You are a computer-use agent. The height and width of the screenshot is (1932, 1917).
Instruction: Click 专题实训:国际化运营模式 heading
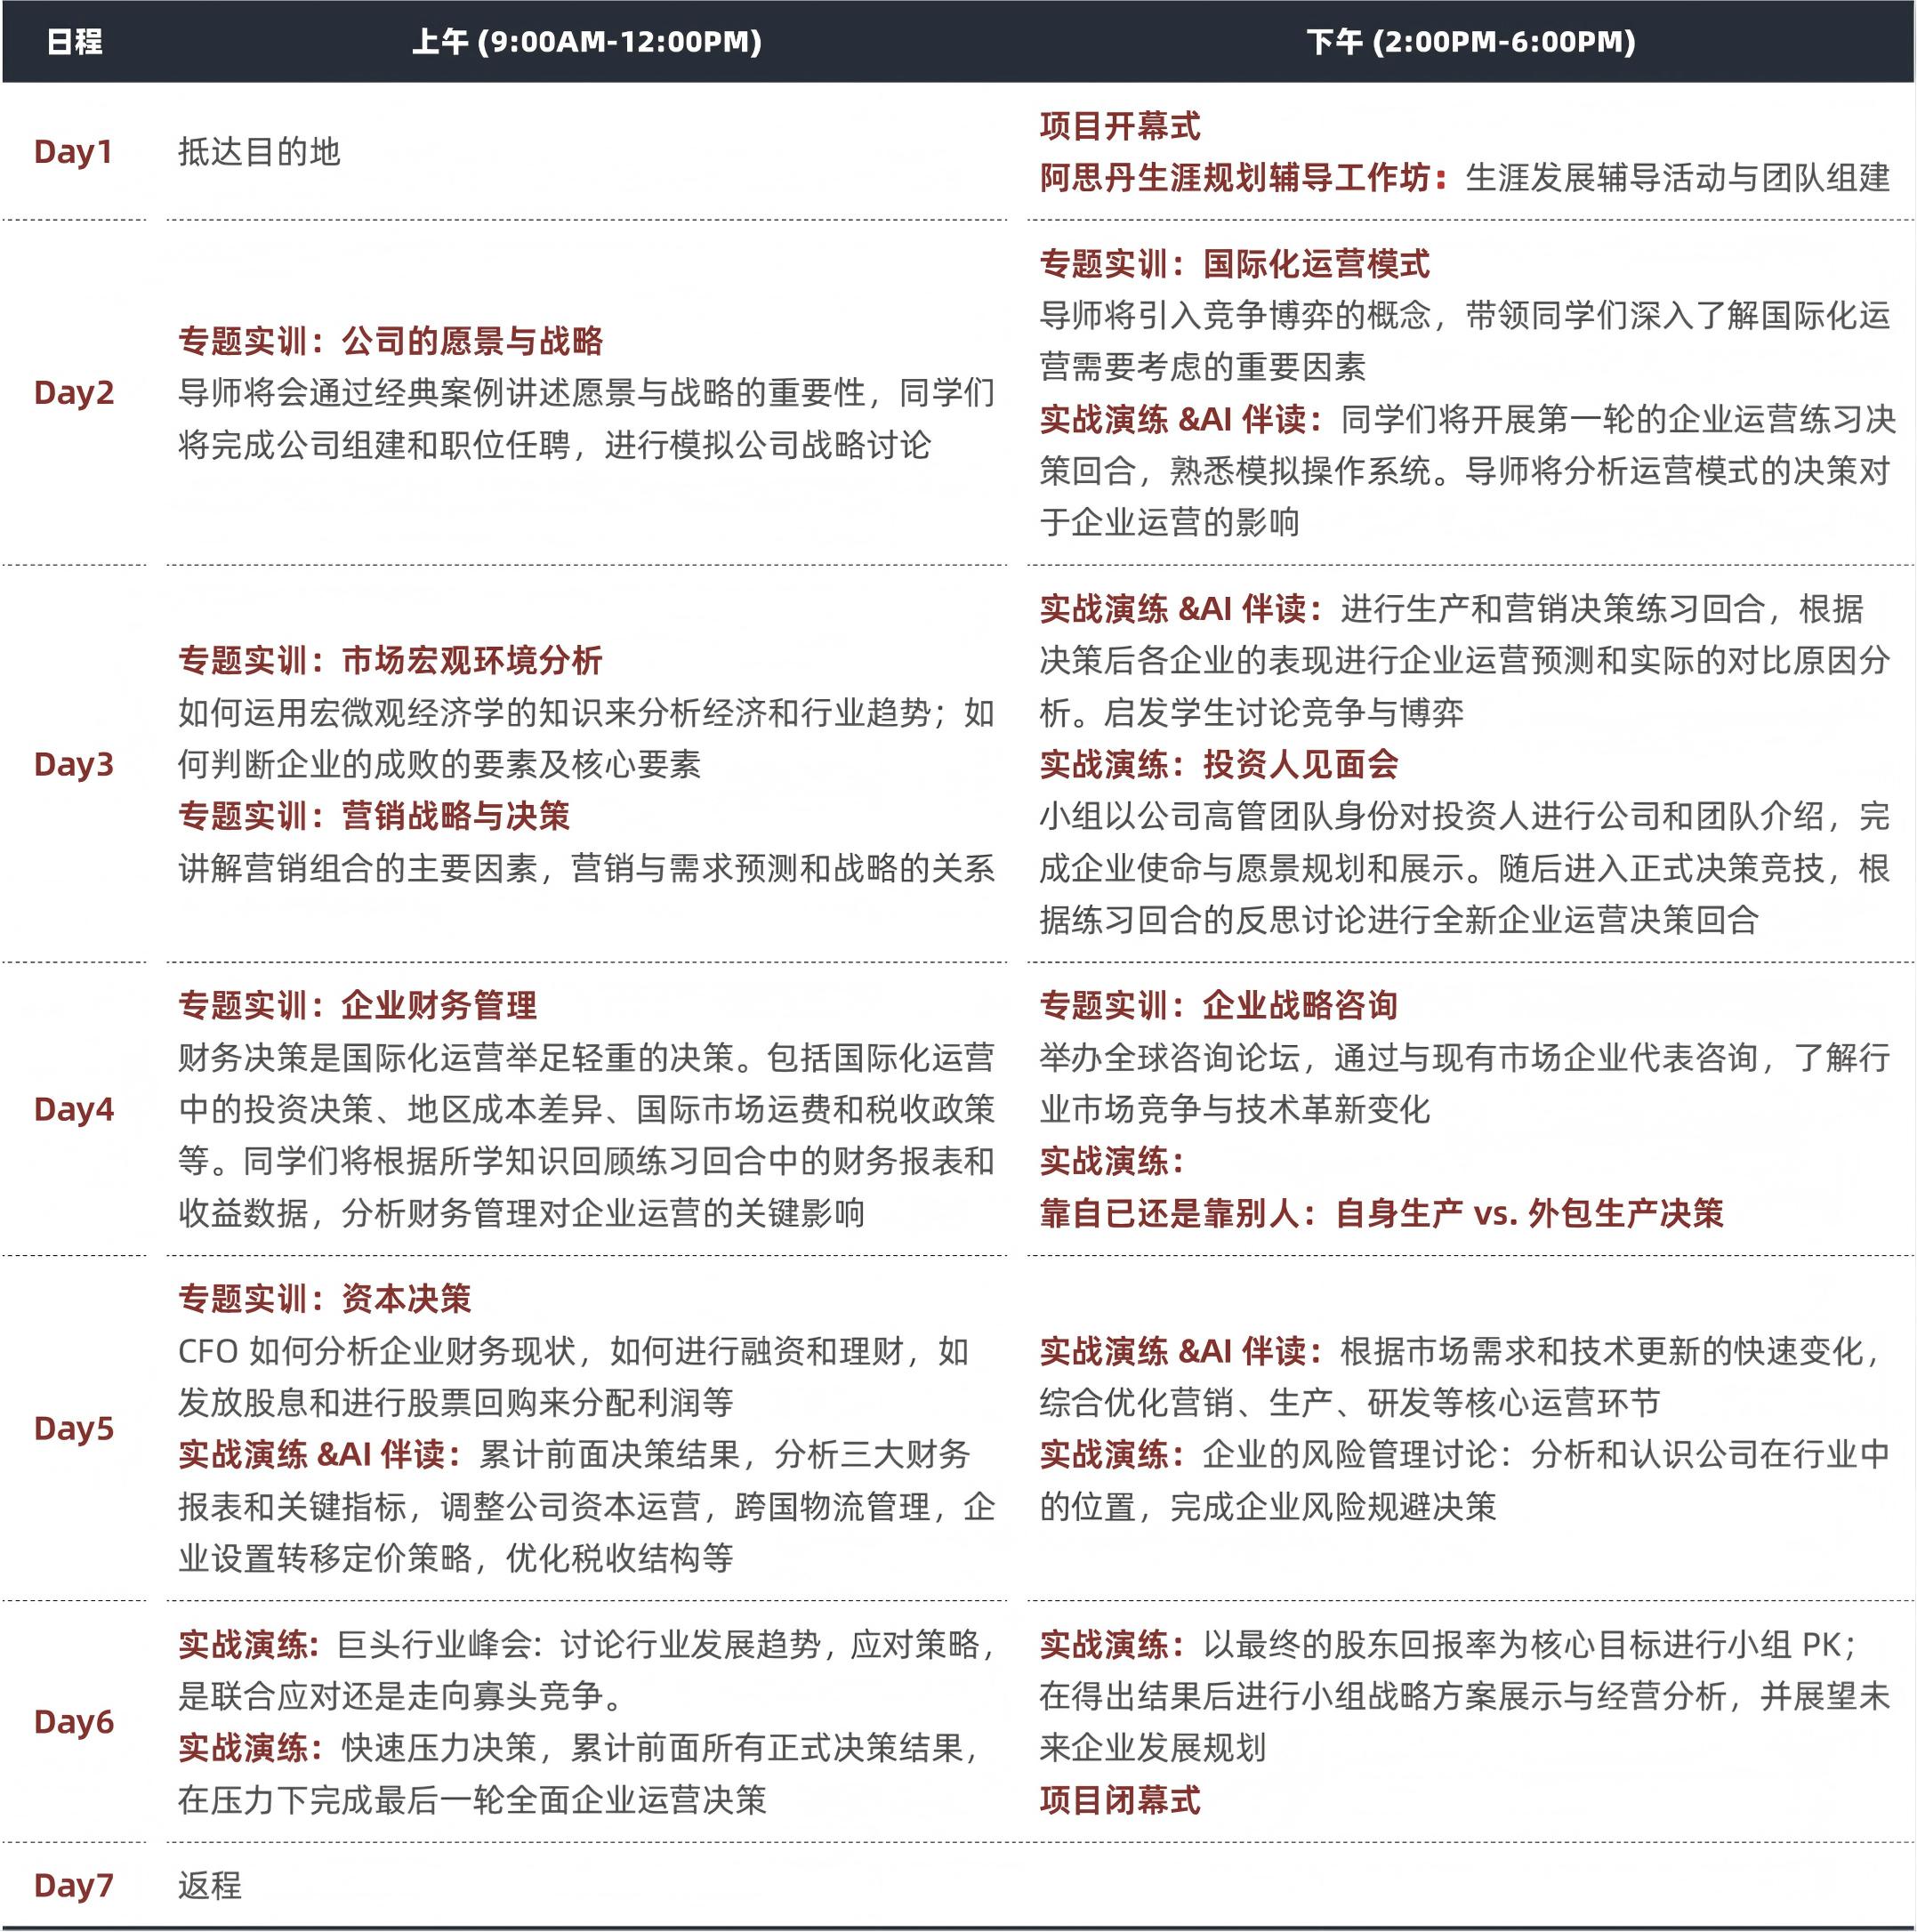coord(1234,264)
